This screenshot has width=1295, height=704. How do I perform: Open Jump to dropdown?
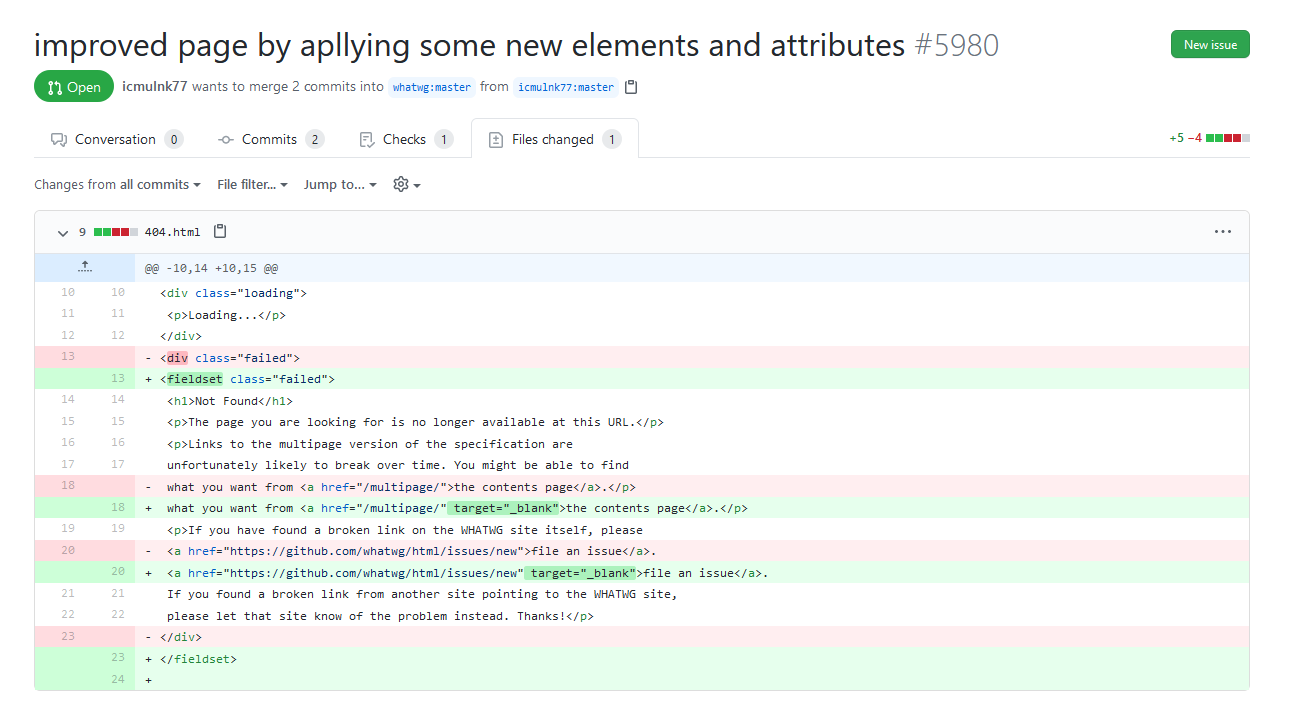pos(340,184)
